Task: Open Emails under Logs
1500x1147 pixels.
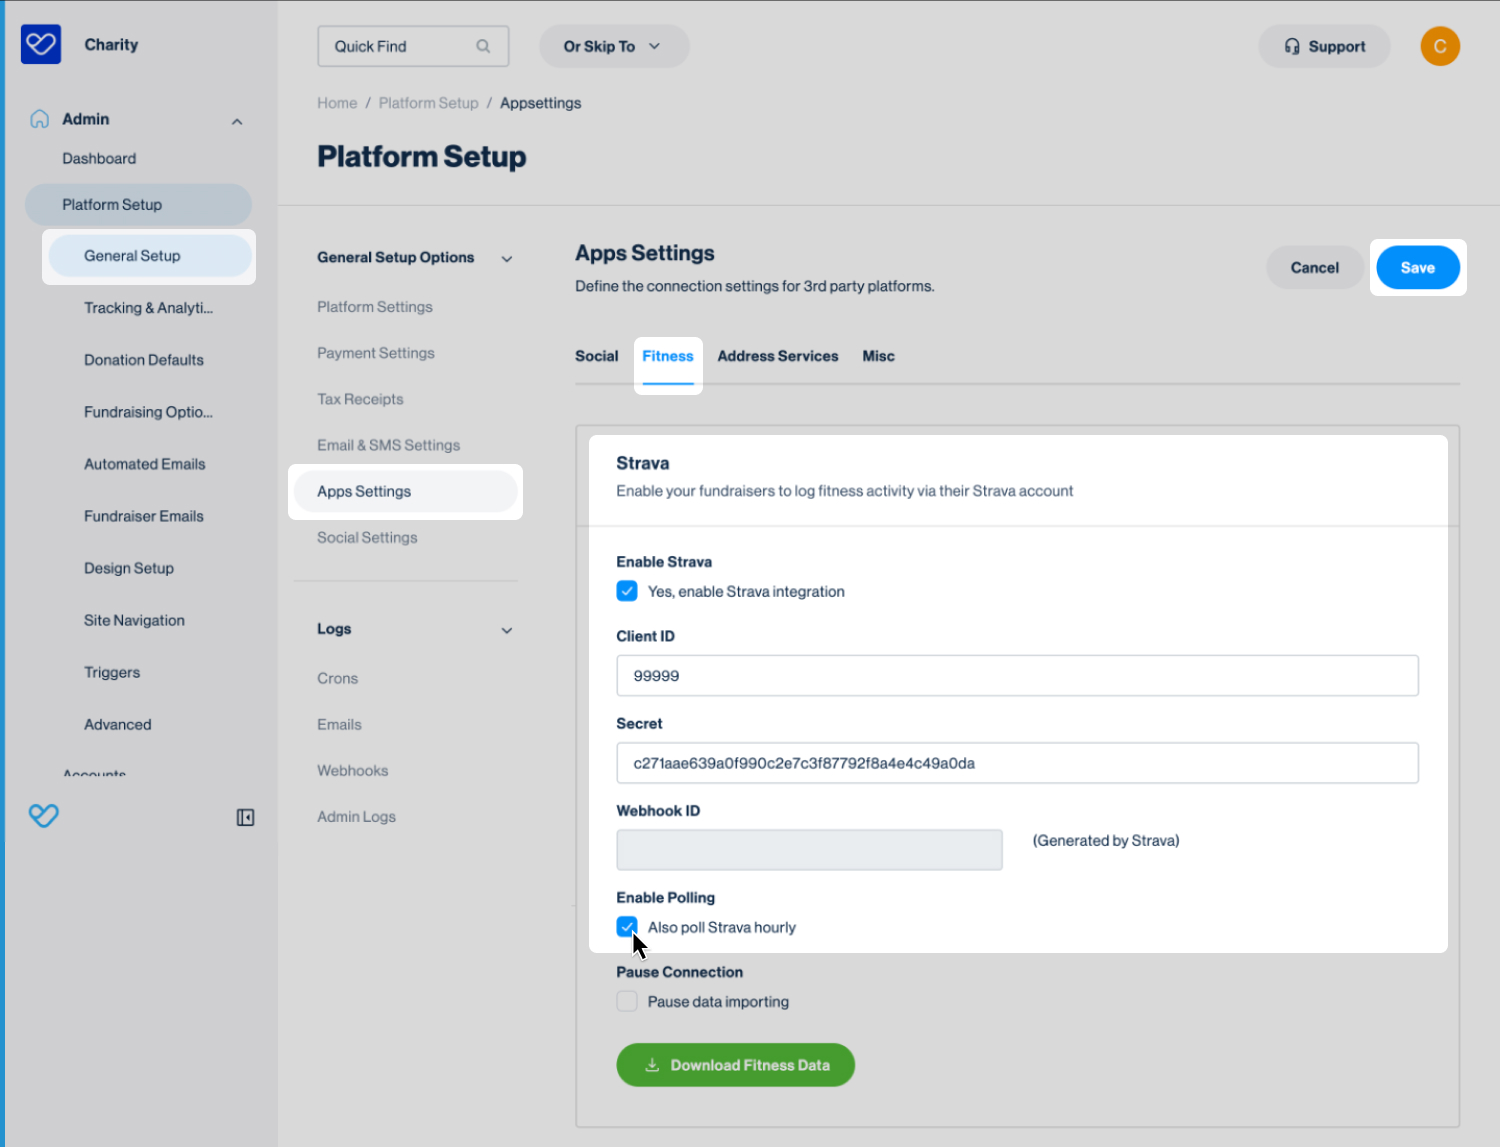Action: [x=339, y=724]
